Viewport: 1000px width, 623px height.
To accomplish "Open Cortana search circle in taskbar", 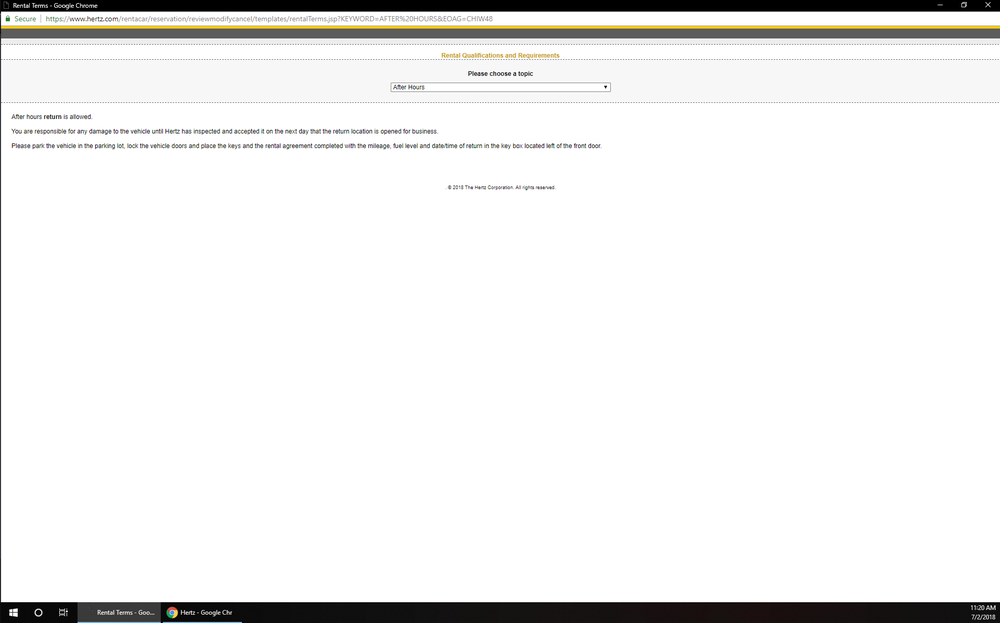I will [x=38, y=612].
